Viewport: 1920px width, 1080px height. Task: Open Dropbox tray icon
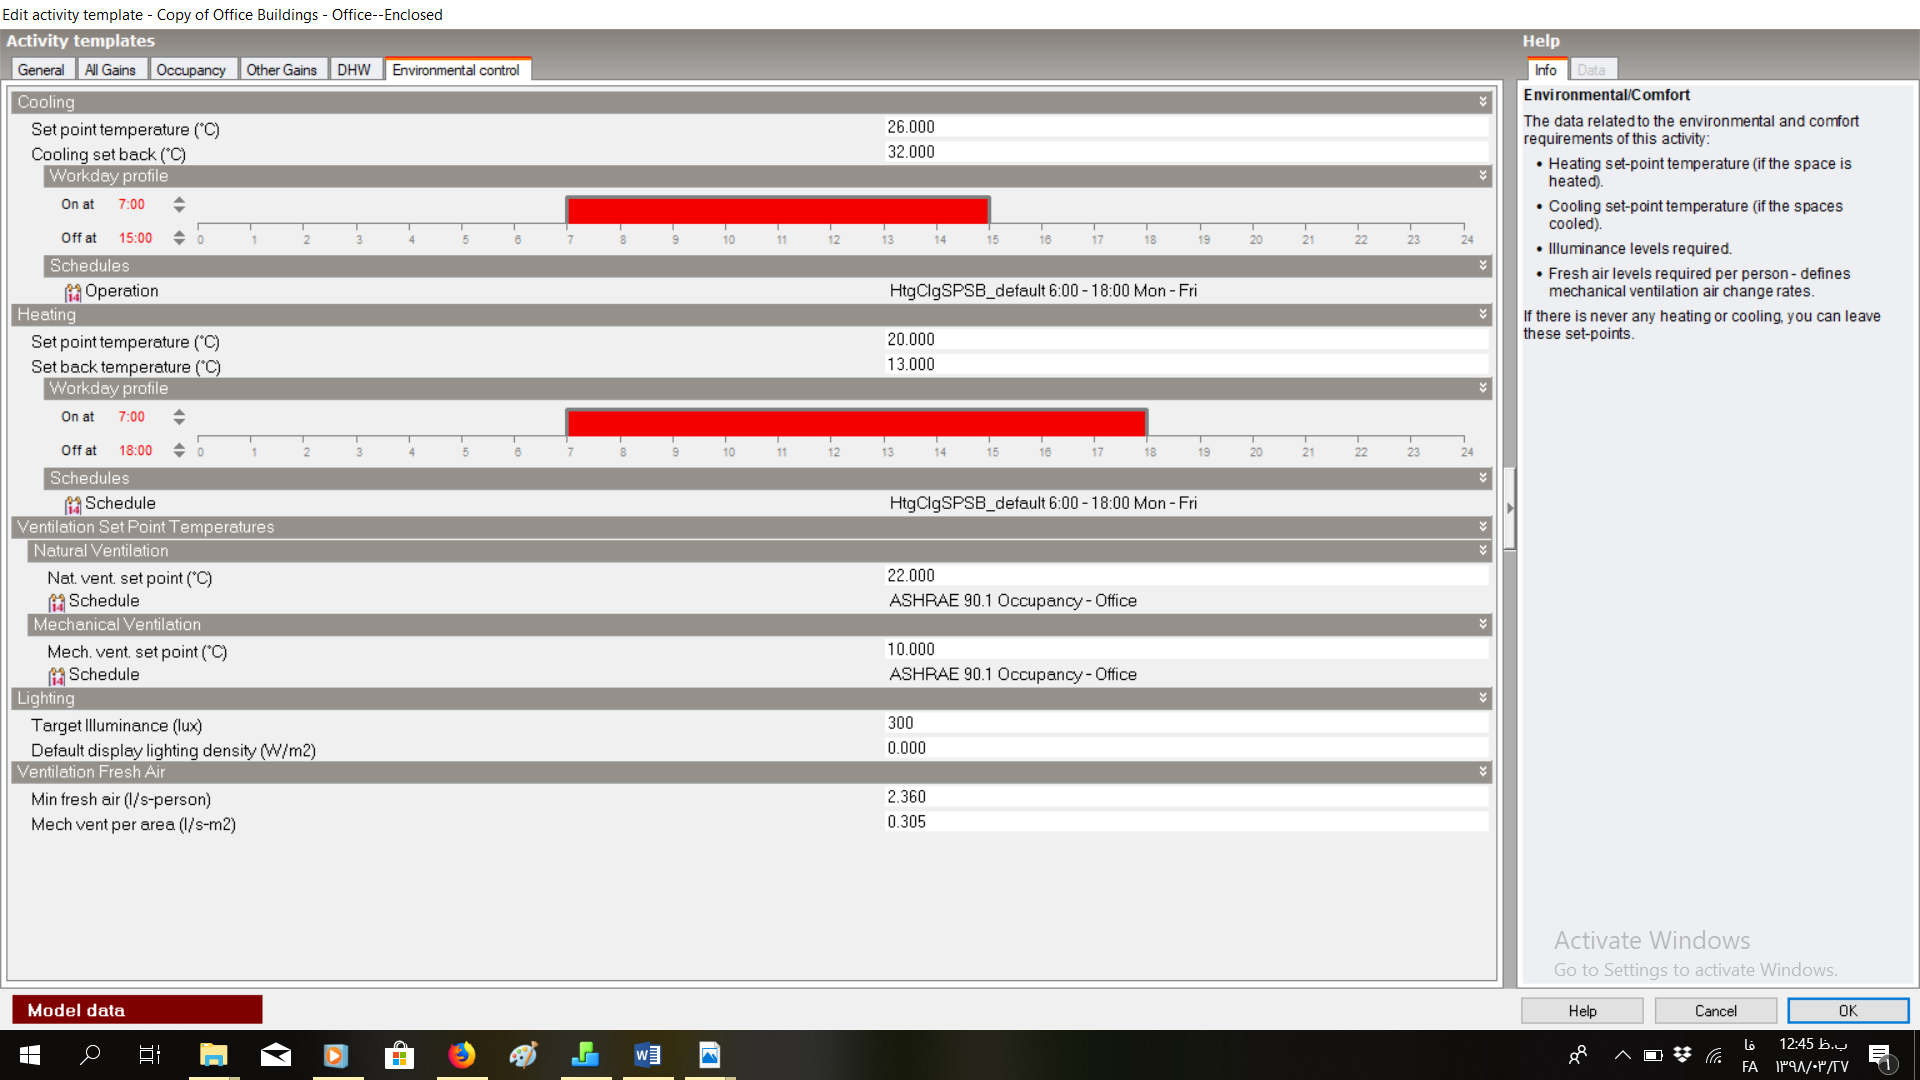pos(1682,1055)
